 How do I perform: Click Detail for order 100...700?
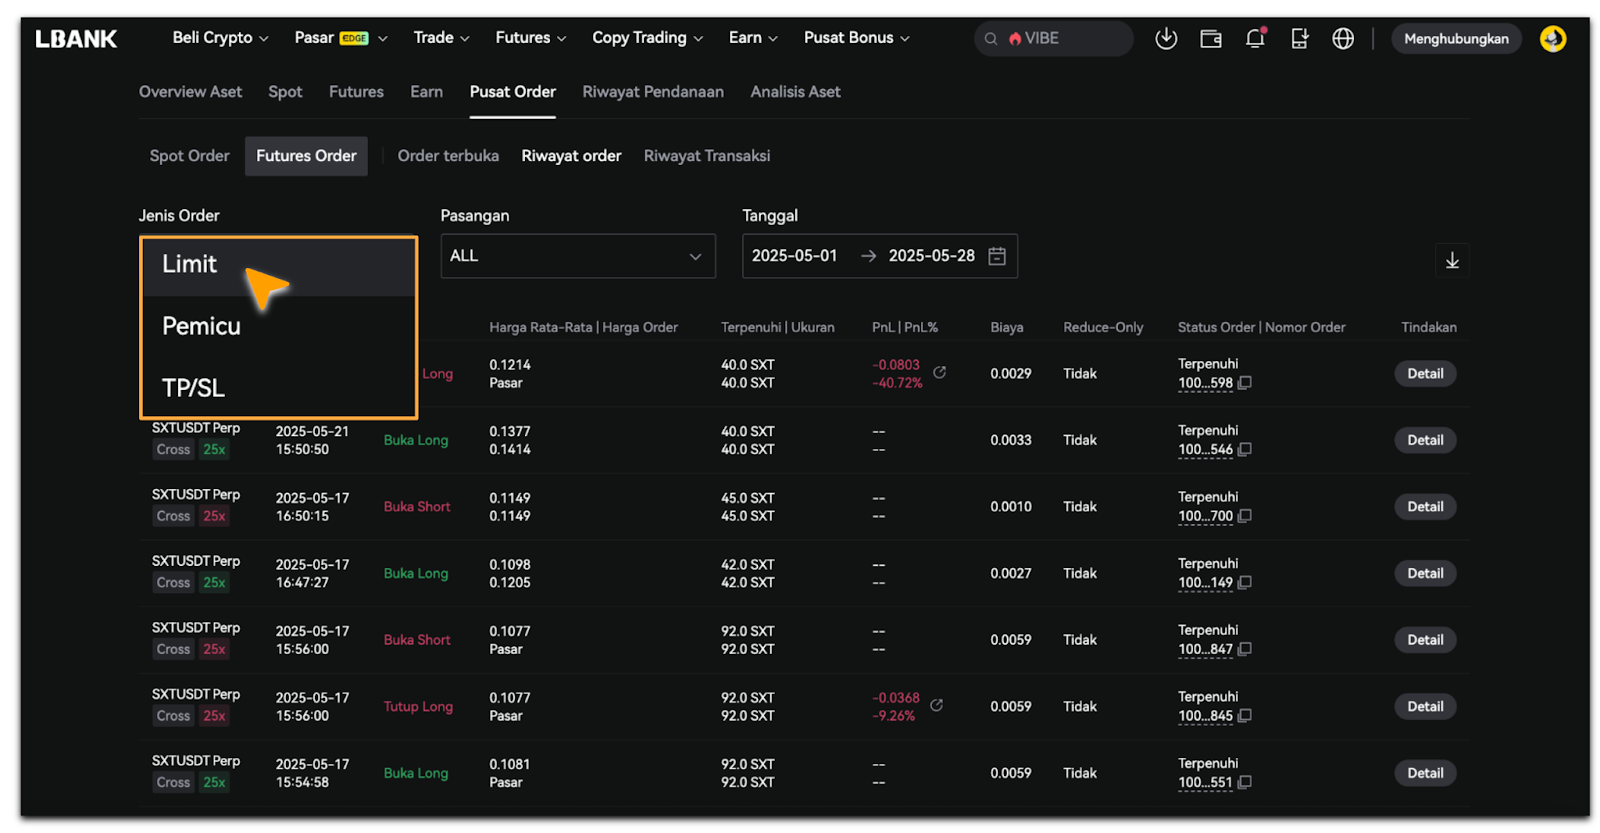point(1424,507)
